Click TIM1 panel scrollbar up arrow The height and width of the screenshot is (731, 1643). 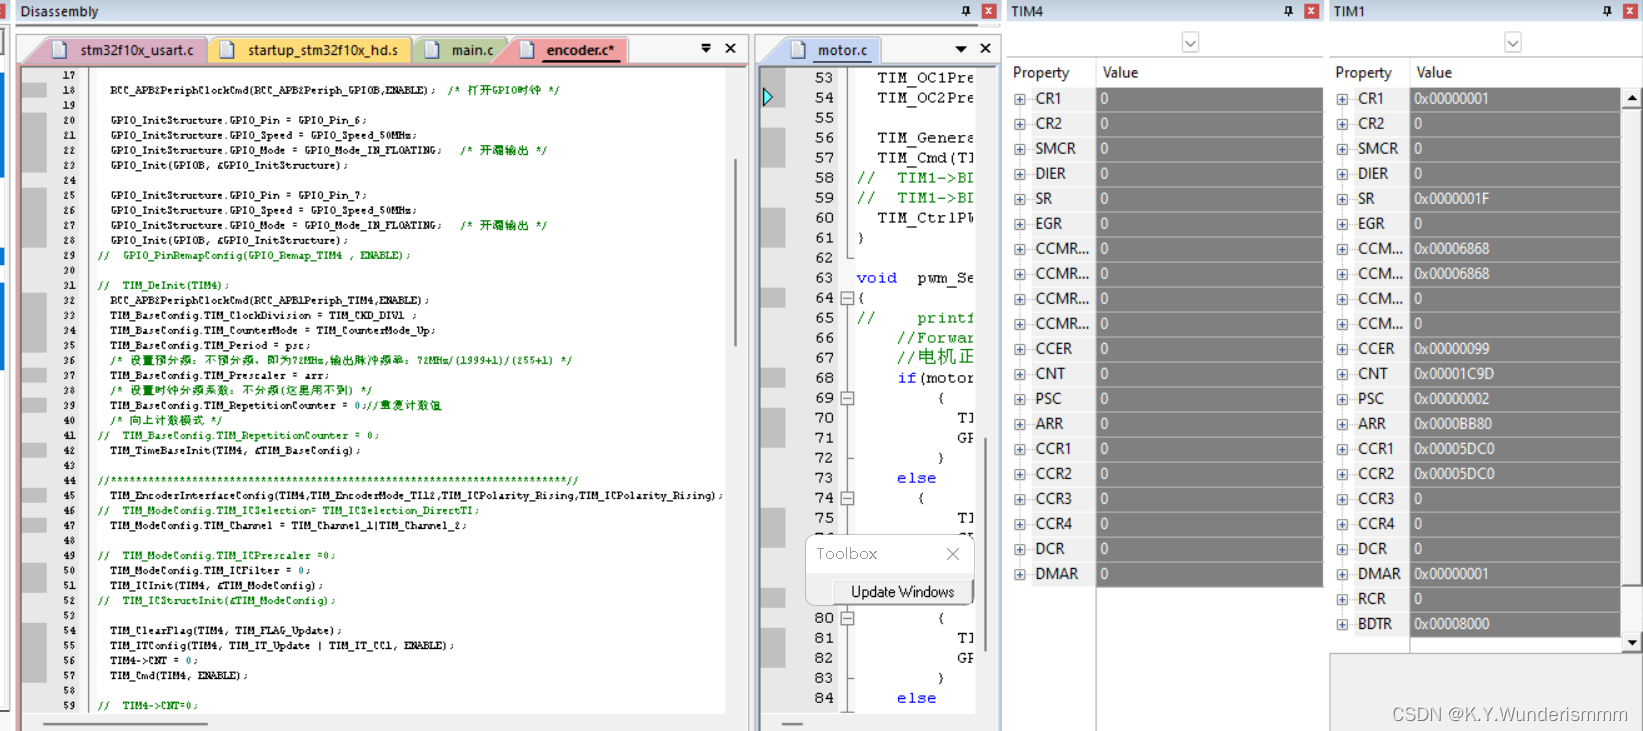click(x=1632, y=98)
